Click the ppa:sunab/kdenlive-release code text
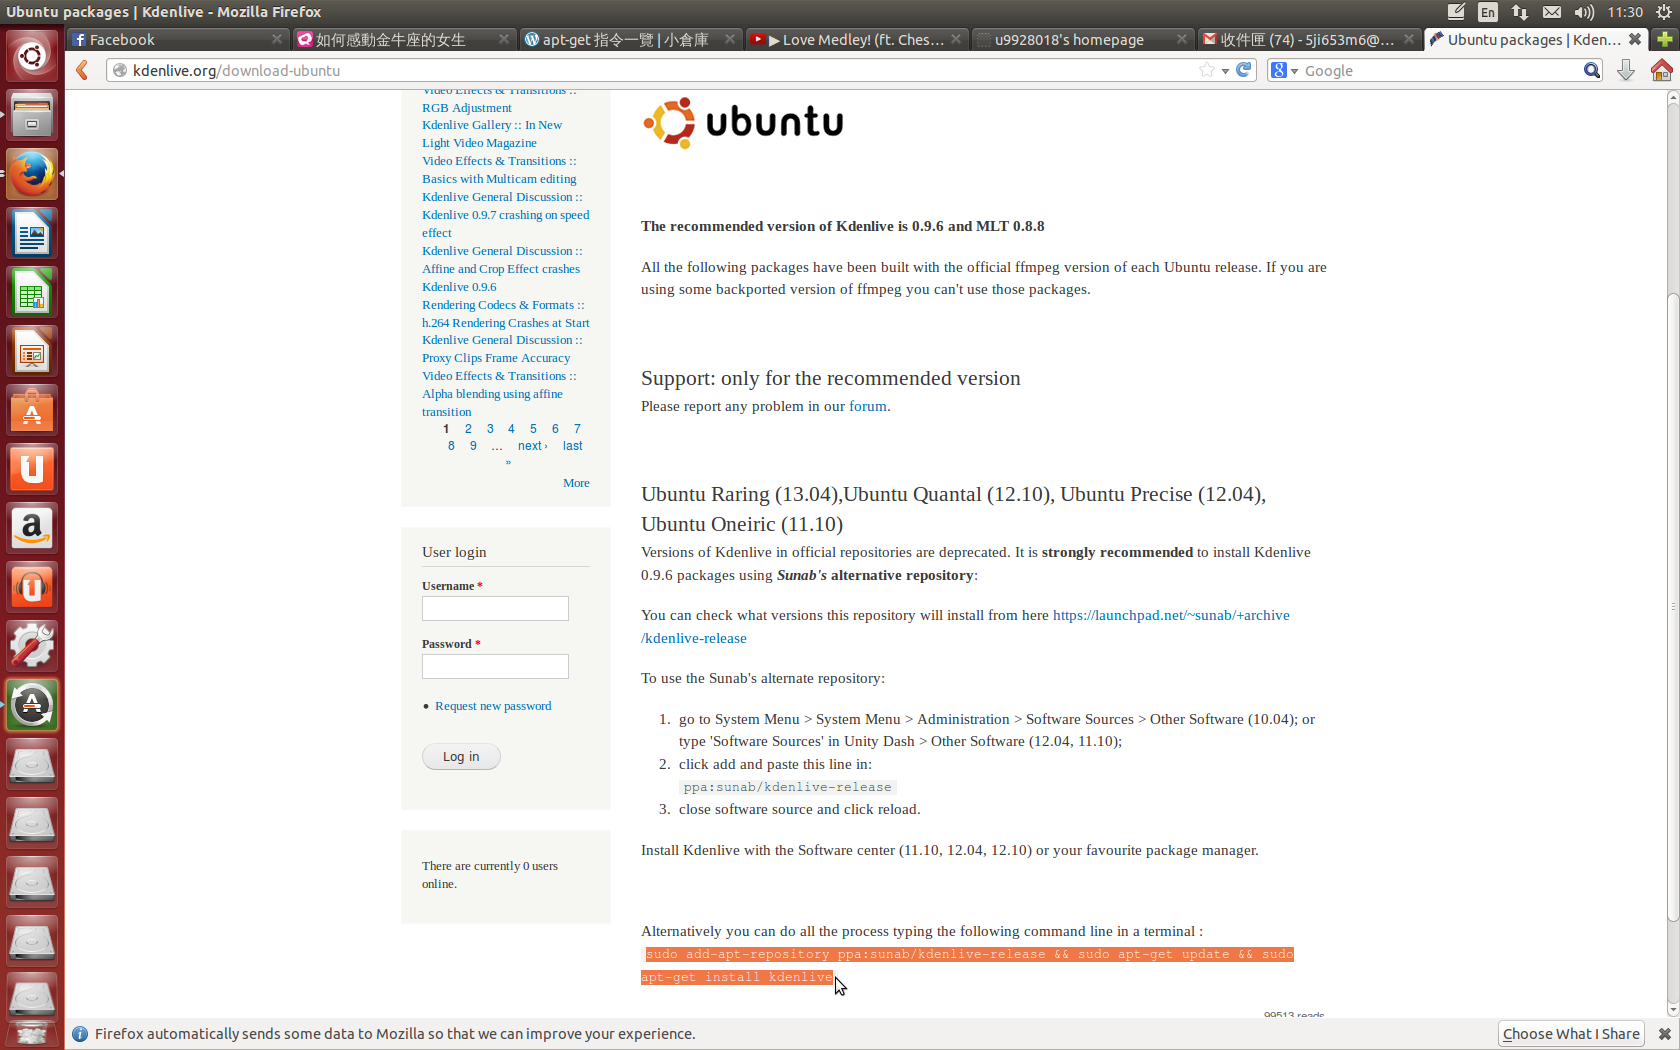 tap(787, 787)
